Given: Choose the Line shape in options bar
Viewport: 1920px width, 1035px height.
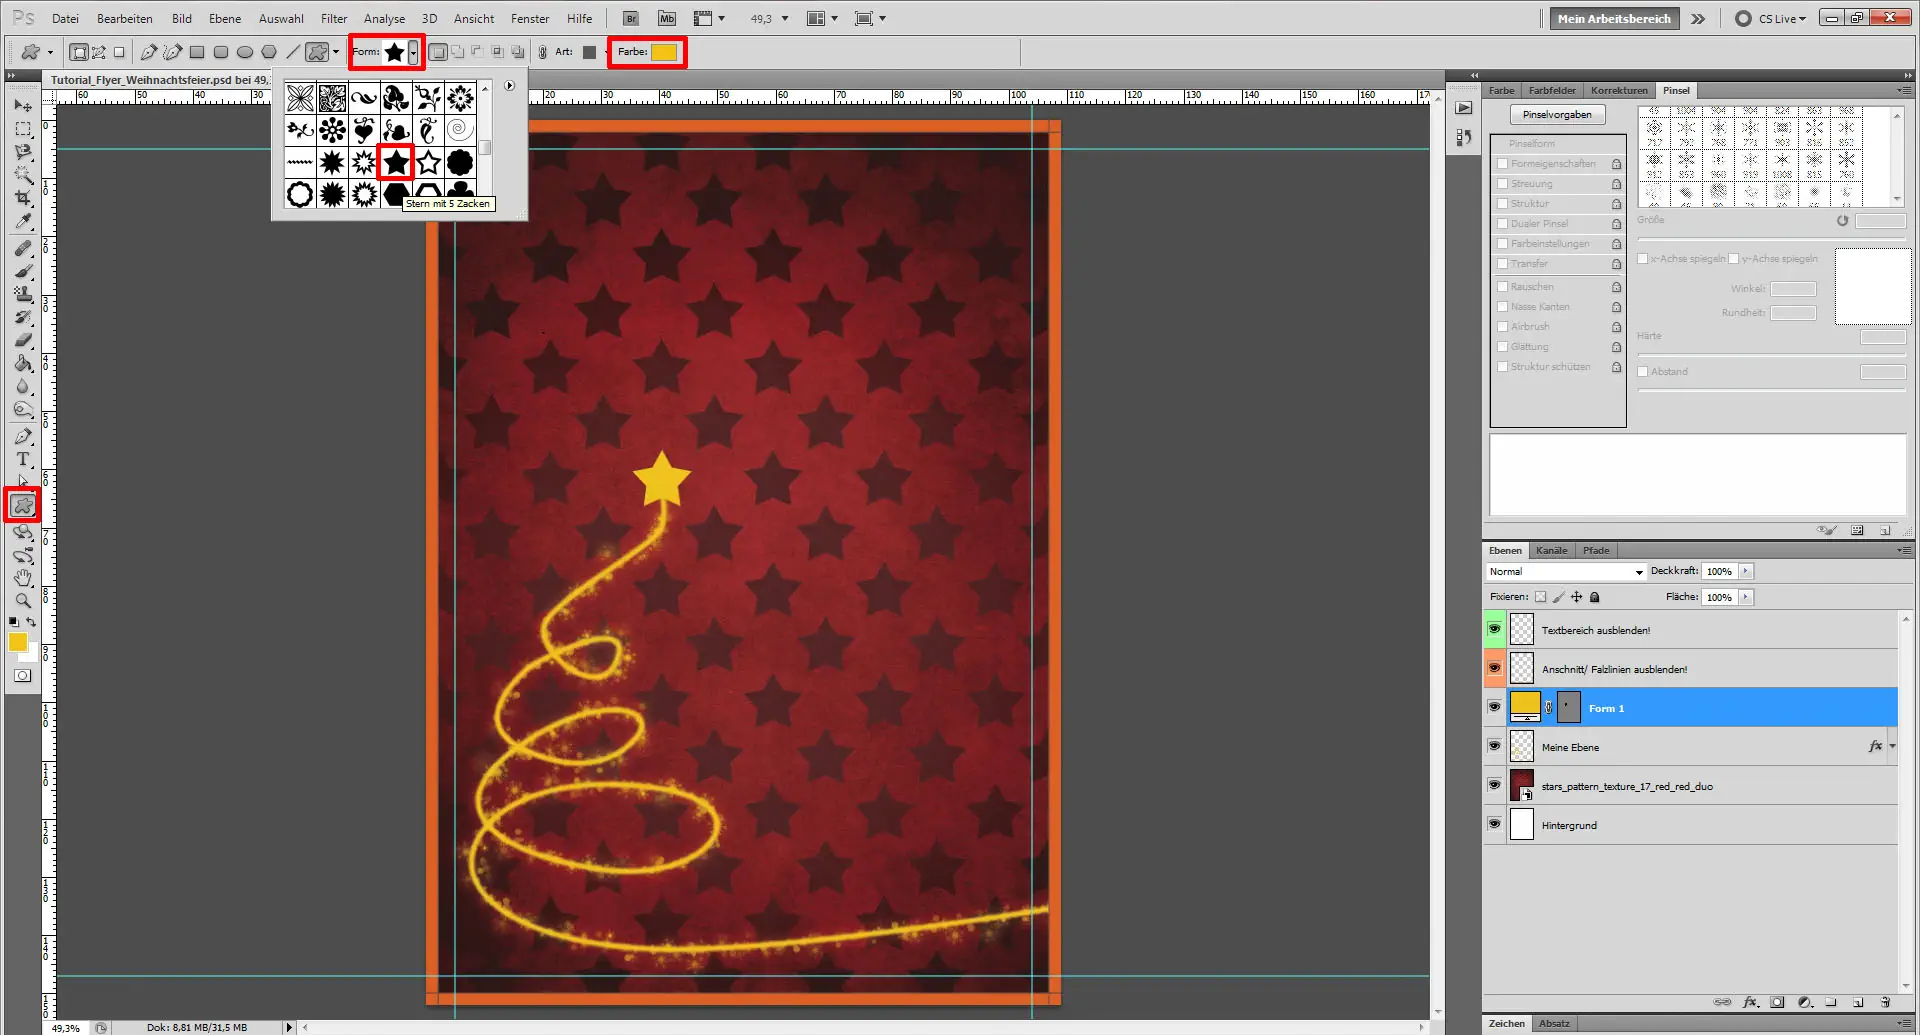Looking at the screenshot, I should (x=293, y=52).
